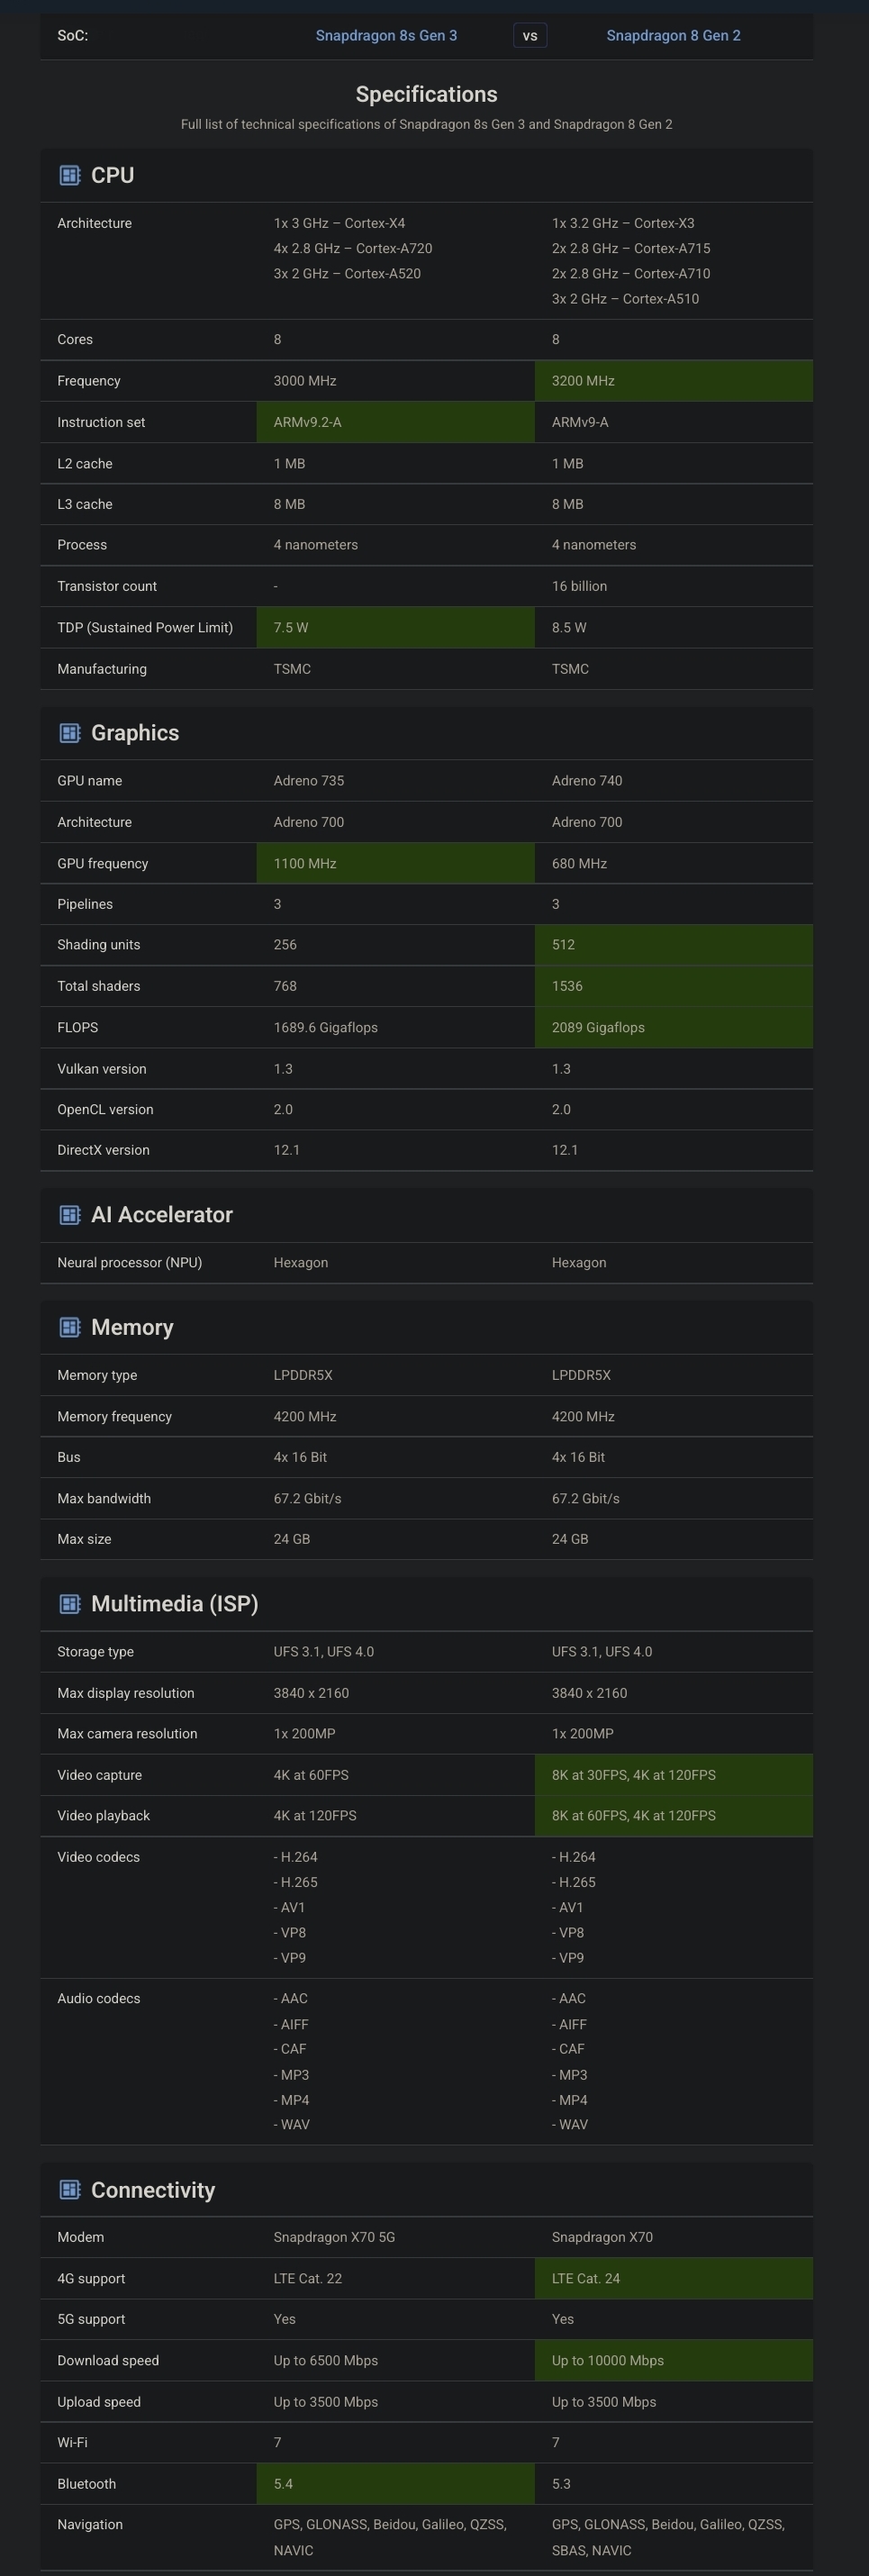Click the CPU section chip icon
The width and height of the screenshot is (869, 2576).
point(70,176)
